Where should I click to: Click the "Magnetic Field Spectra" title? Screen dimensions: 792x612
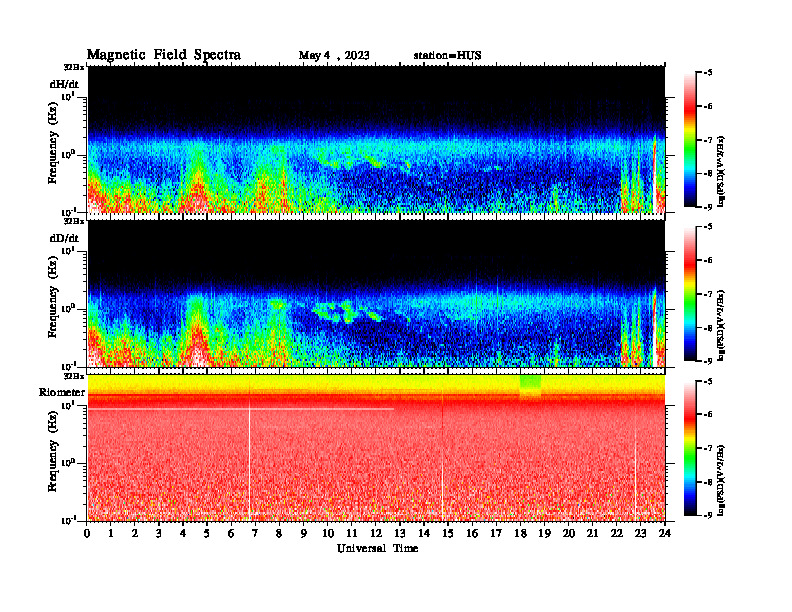(x=164, y=55)
